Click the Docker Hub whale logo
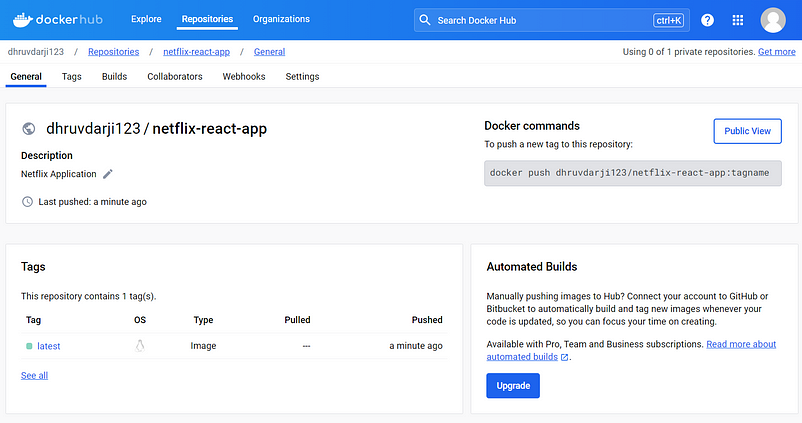 point(57,19)
